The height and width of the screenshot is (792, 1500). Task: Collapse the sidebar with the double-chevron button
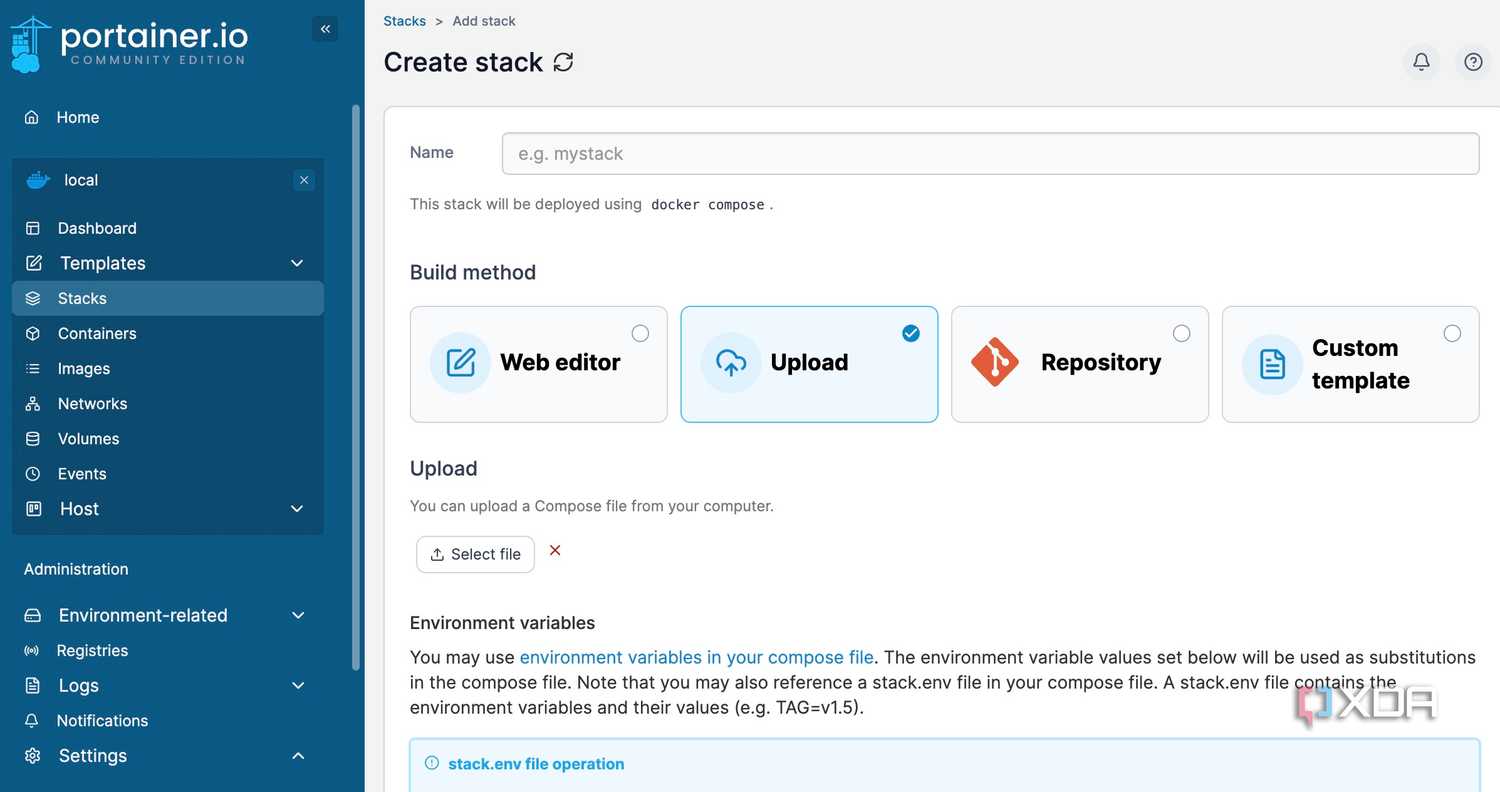pyautogui.click(x=325, y=29)
